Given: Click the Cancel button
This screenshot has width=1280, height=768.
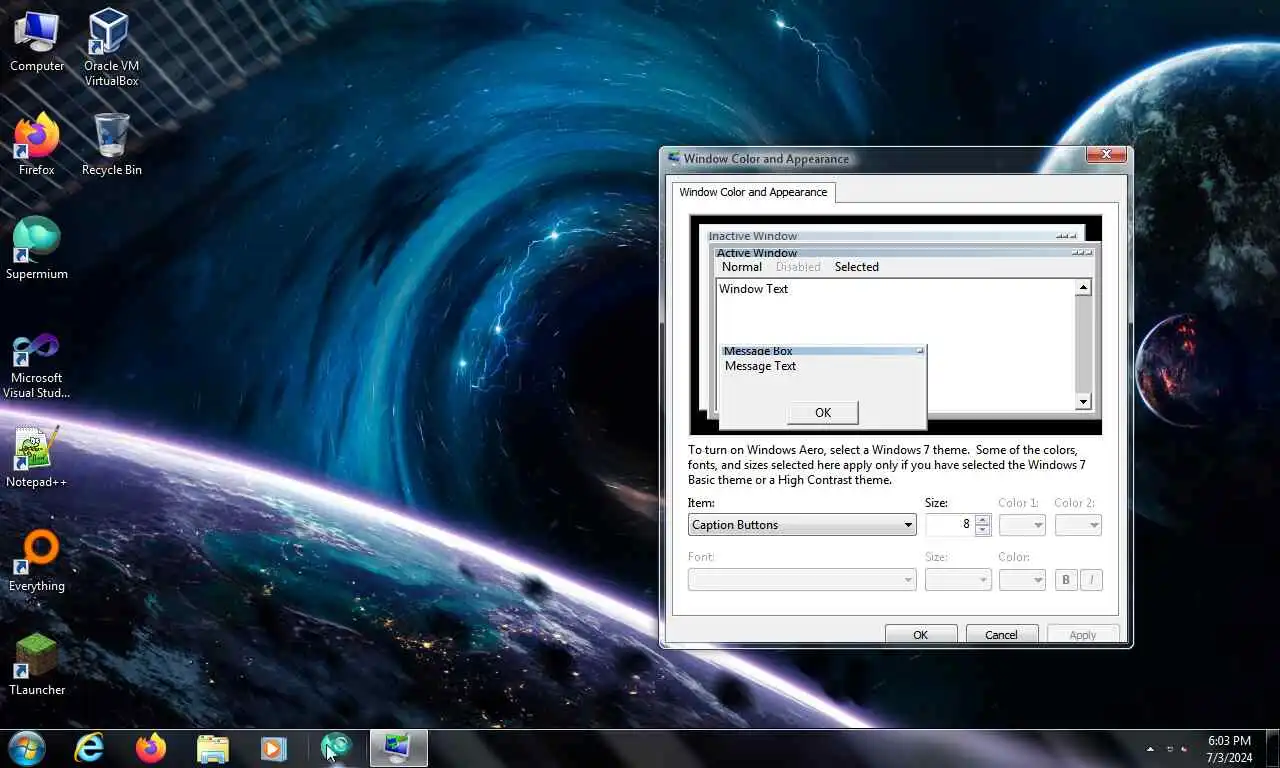Looking at the screenshot, I should (1002, 635).
